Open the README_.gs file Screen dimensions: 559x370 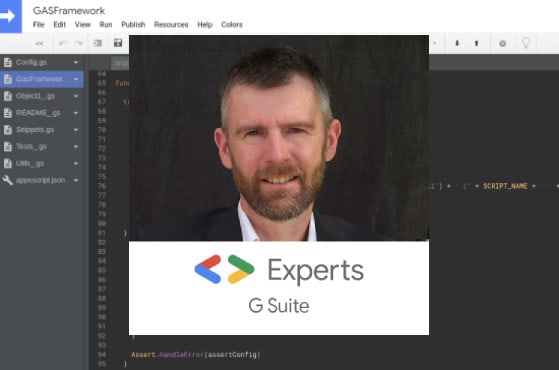point(38,113)
